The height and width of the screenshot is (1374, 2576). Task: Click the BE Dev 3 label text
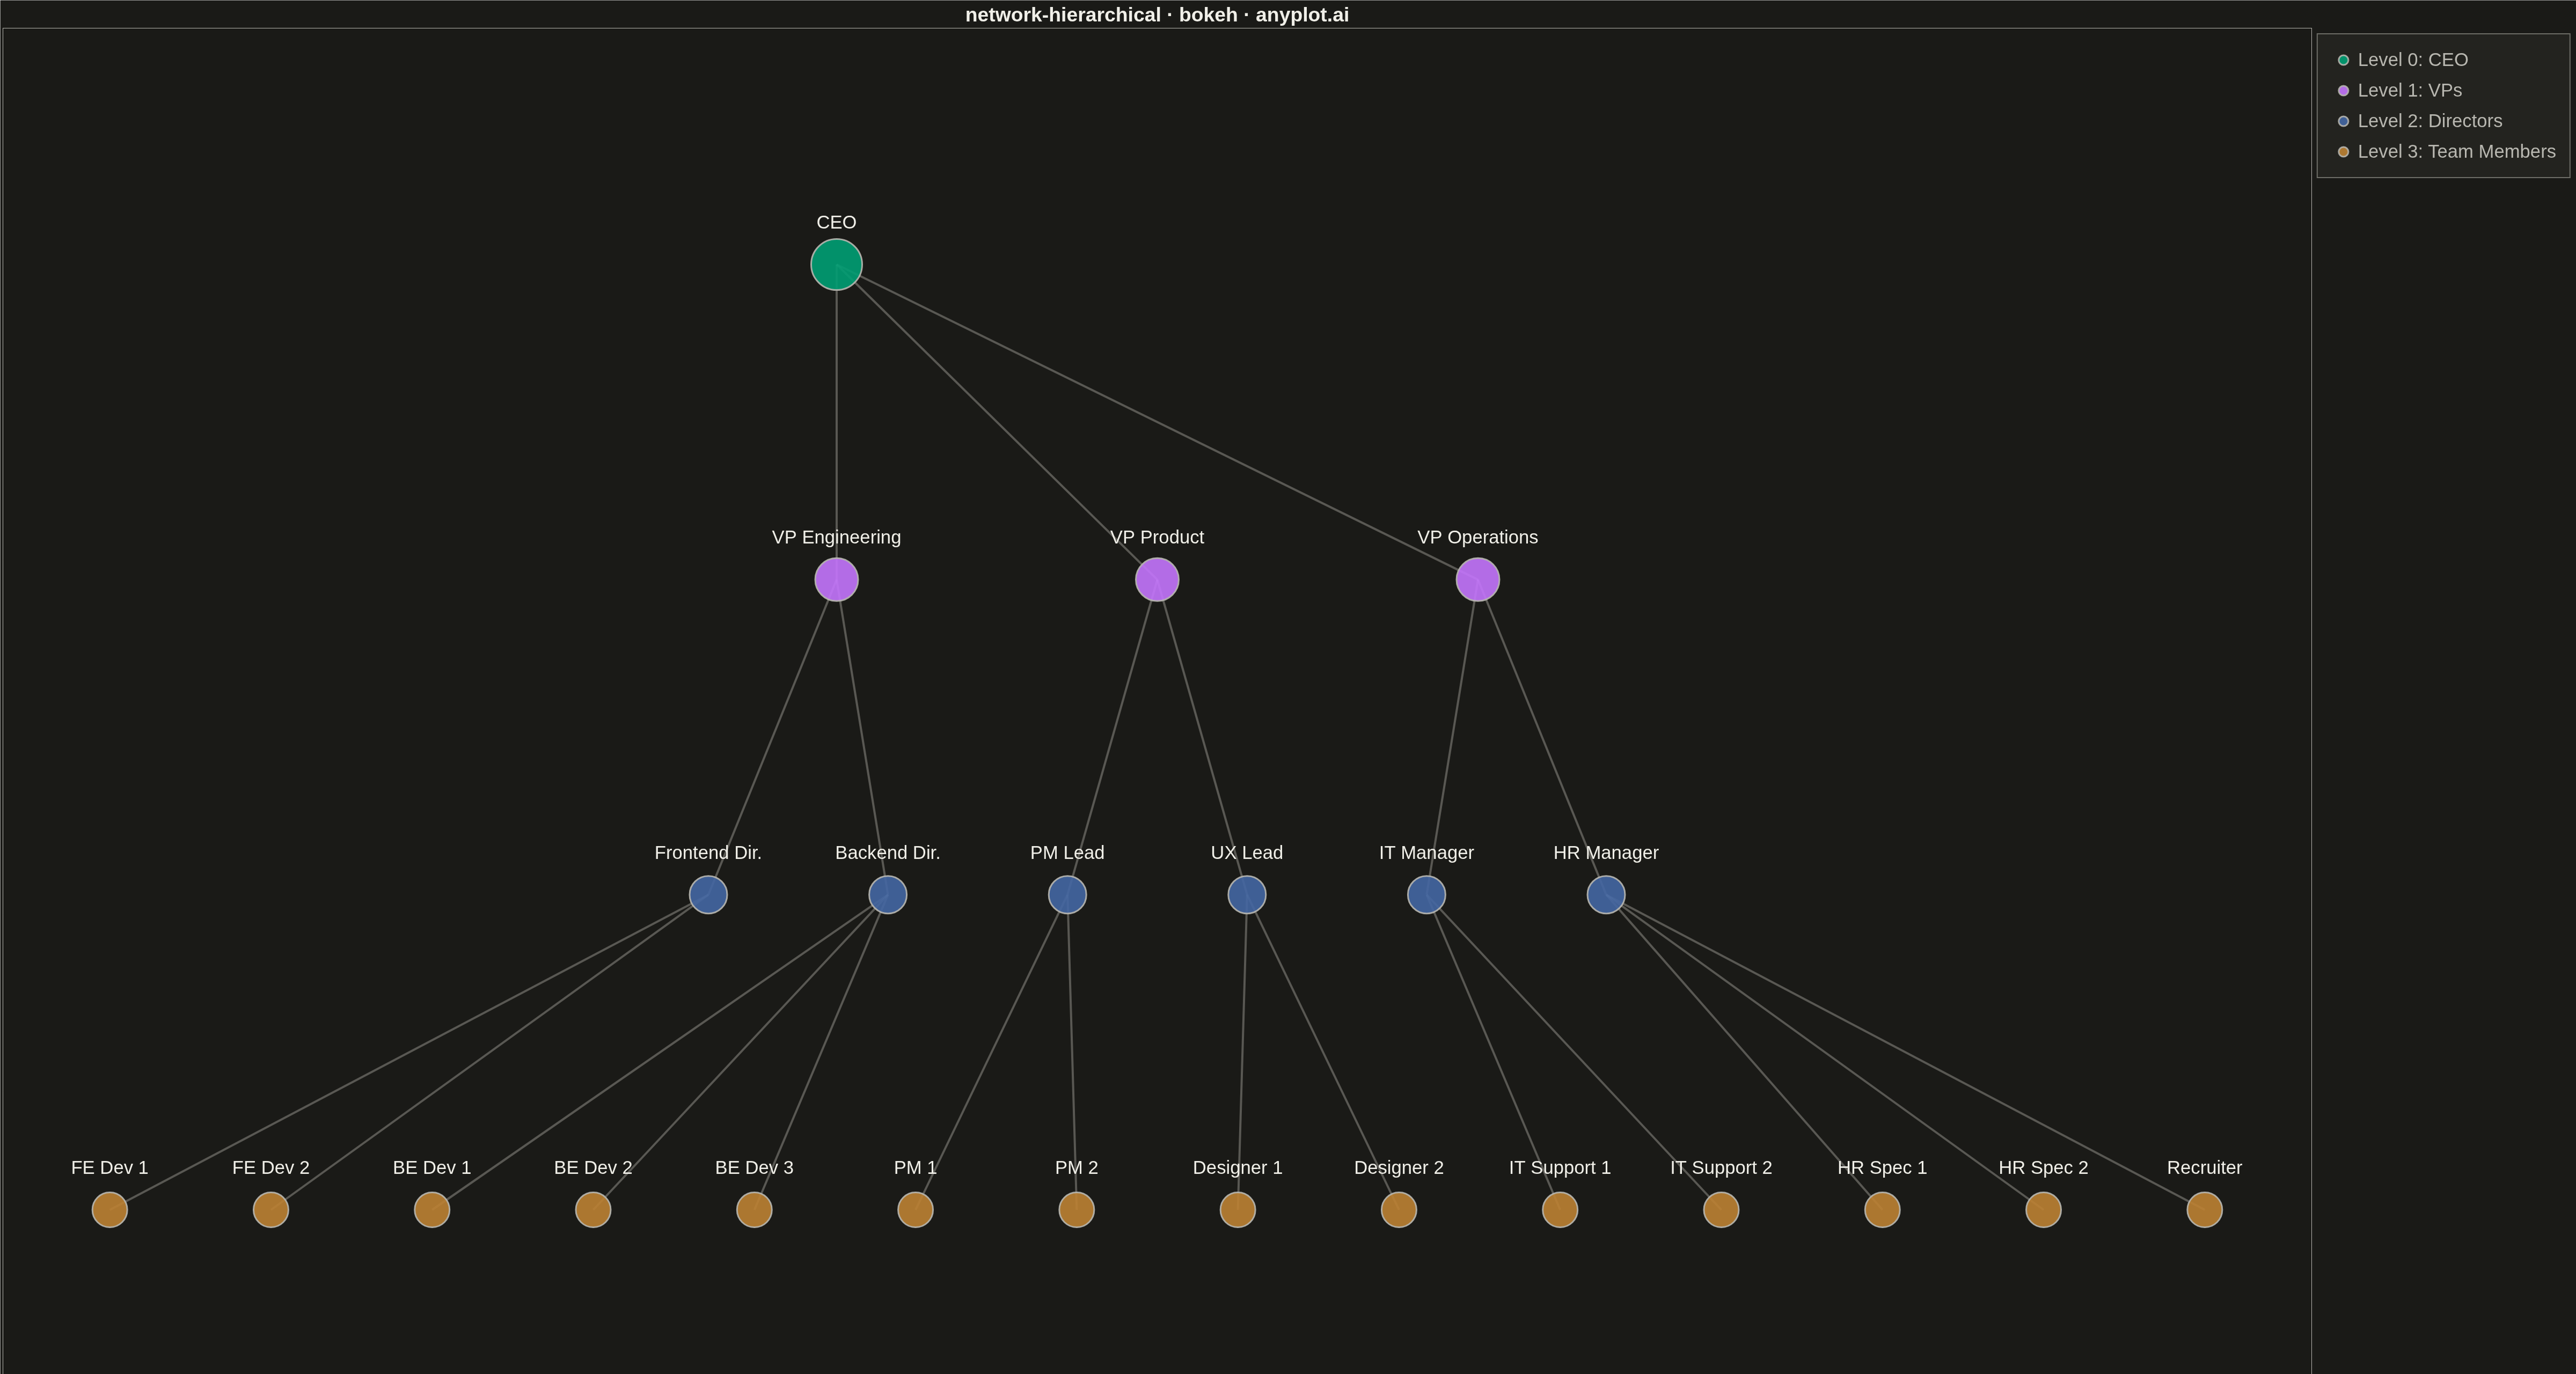point(754,1168)
